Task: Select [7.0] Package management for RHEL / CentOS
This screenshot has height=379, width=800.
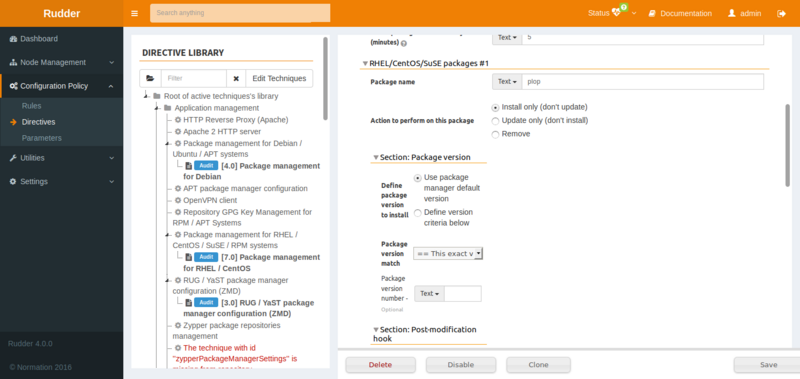Action: tap(252, 263)
